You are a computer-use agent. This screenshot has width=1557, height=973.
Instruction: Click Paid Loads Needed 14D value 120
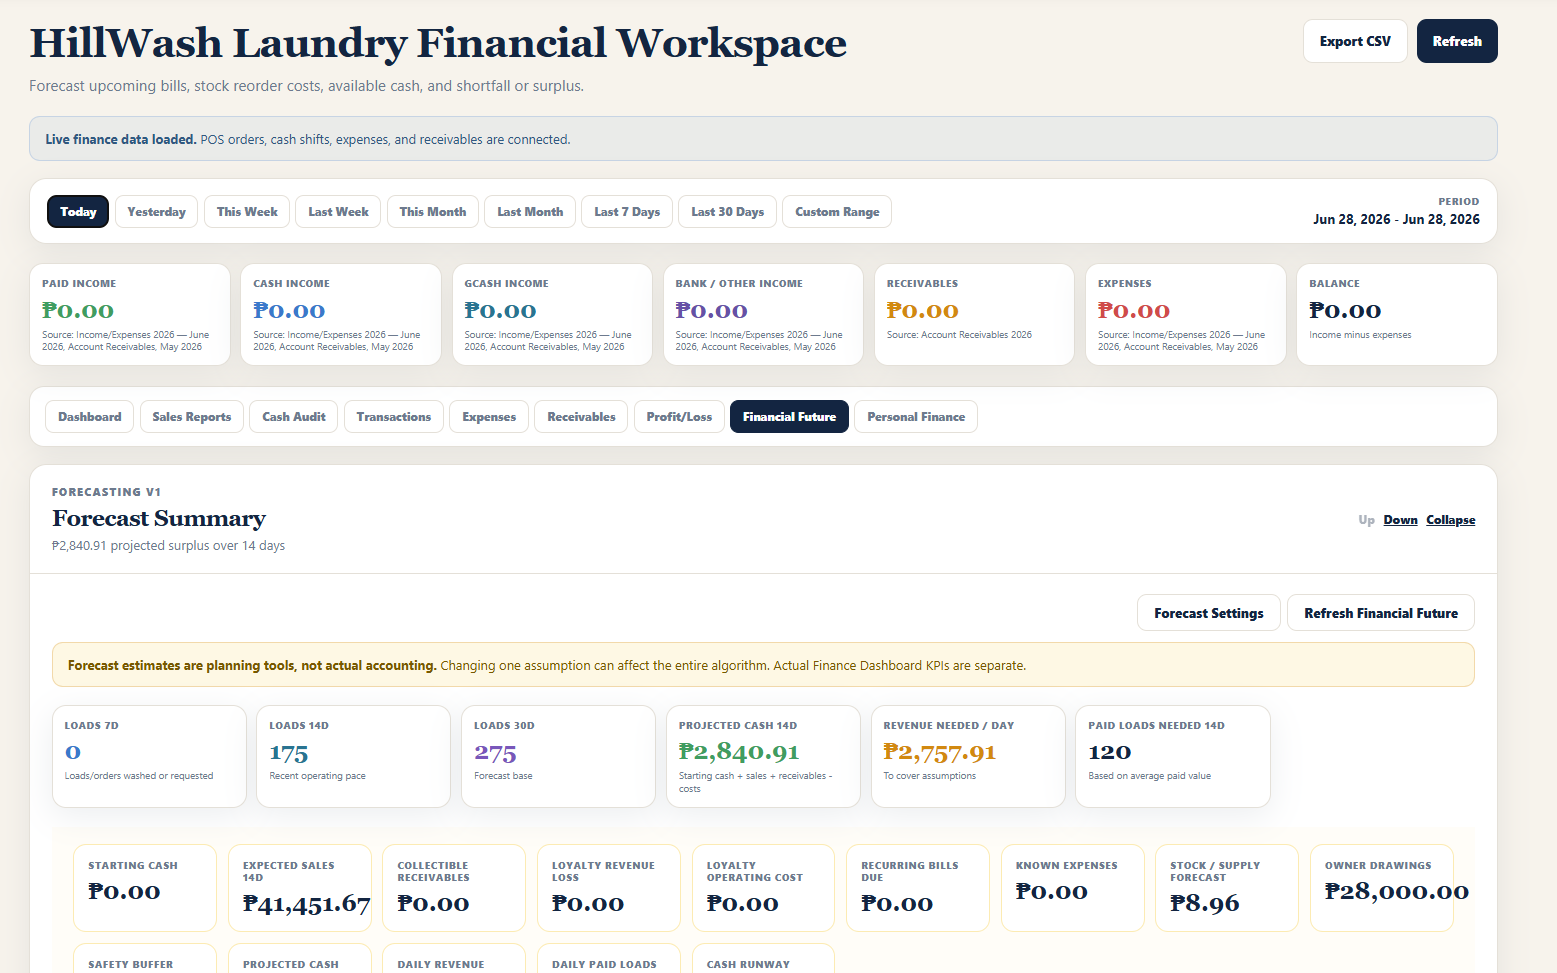(1110, 753)
